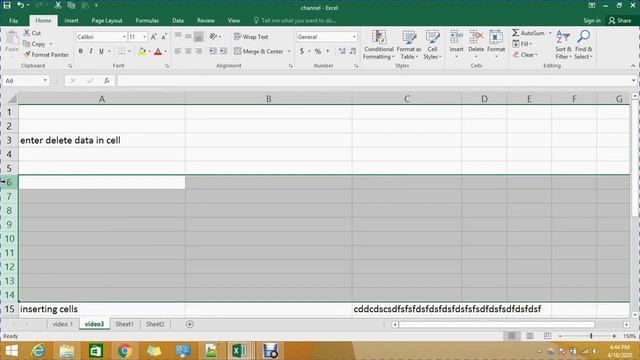Click the Format cells icon

[496, 38]
